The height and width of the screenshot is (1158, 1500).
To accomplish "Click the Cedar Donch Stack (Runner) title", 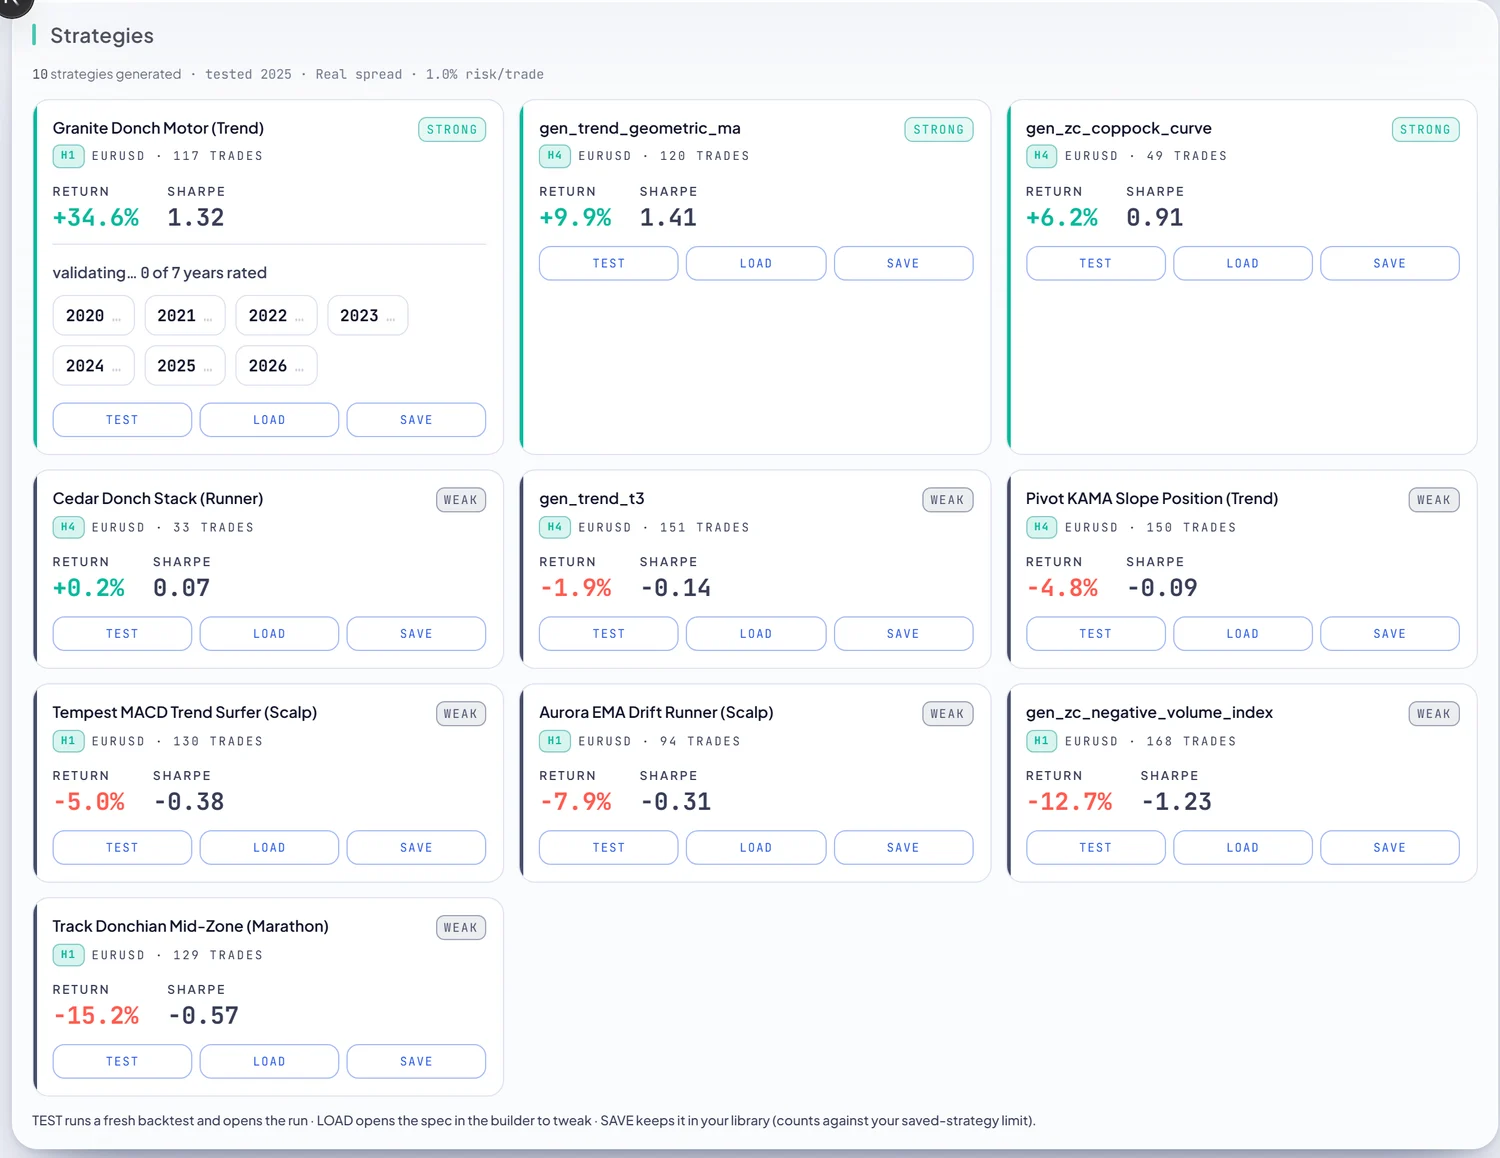I will [158, 499].
